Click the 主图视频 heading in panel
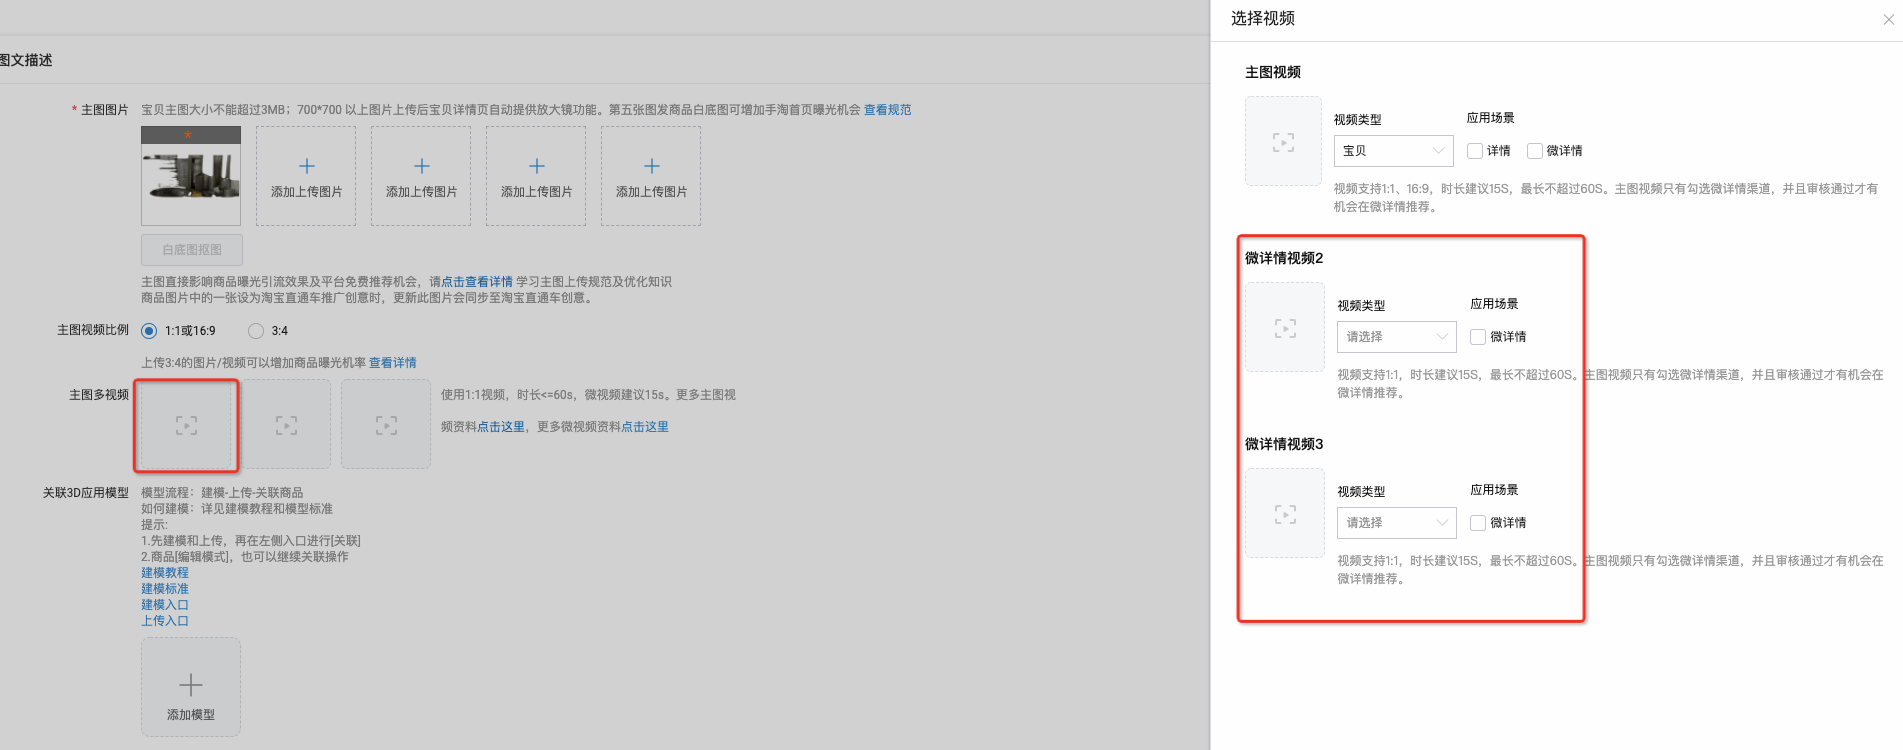This screenshot has height=750, width=1903. coord(1273,72)
